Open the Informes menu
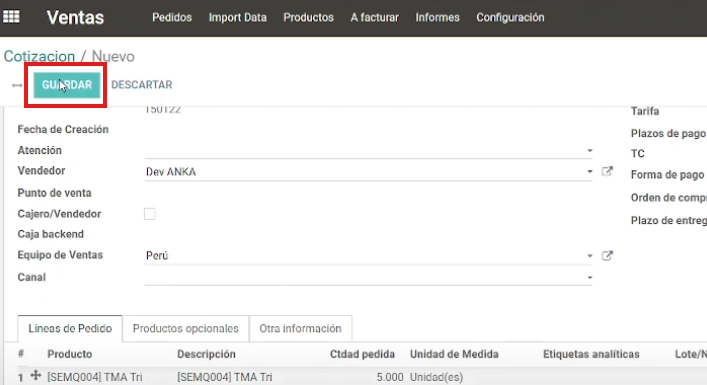 coord(437,18)
